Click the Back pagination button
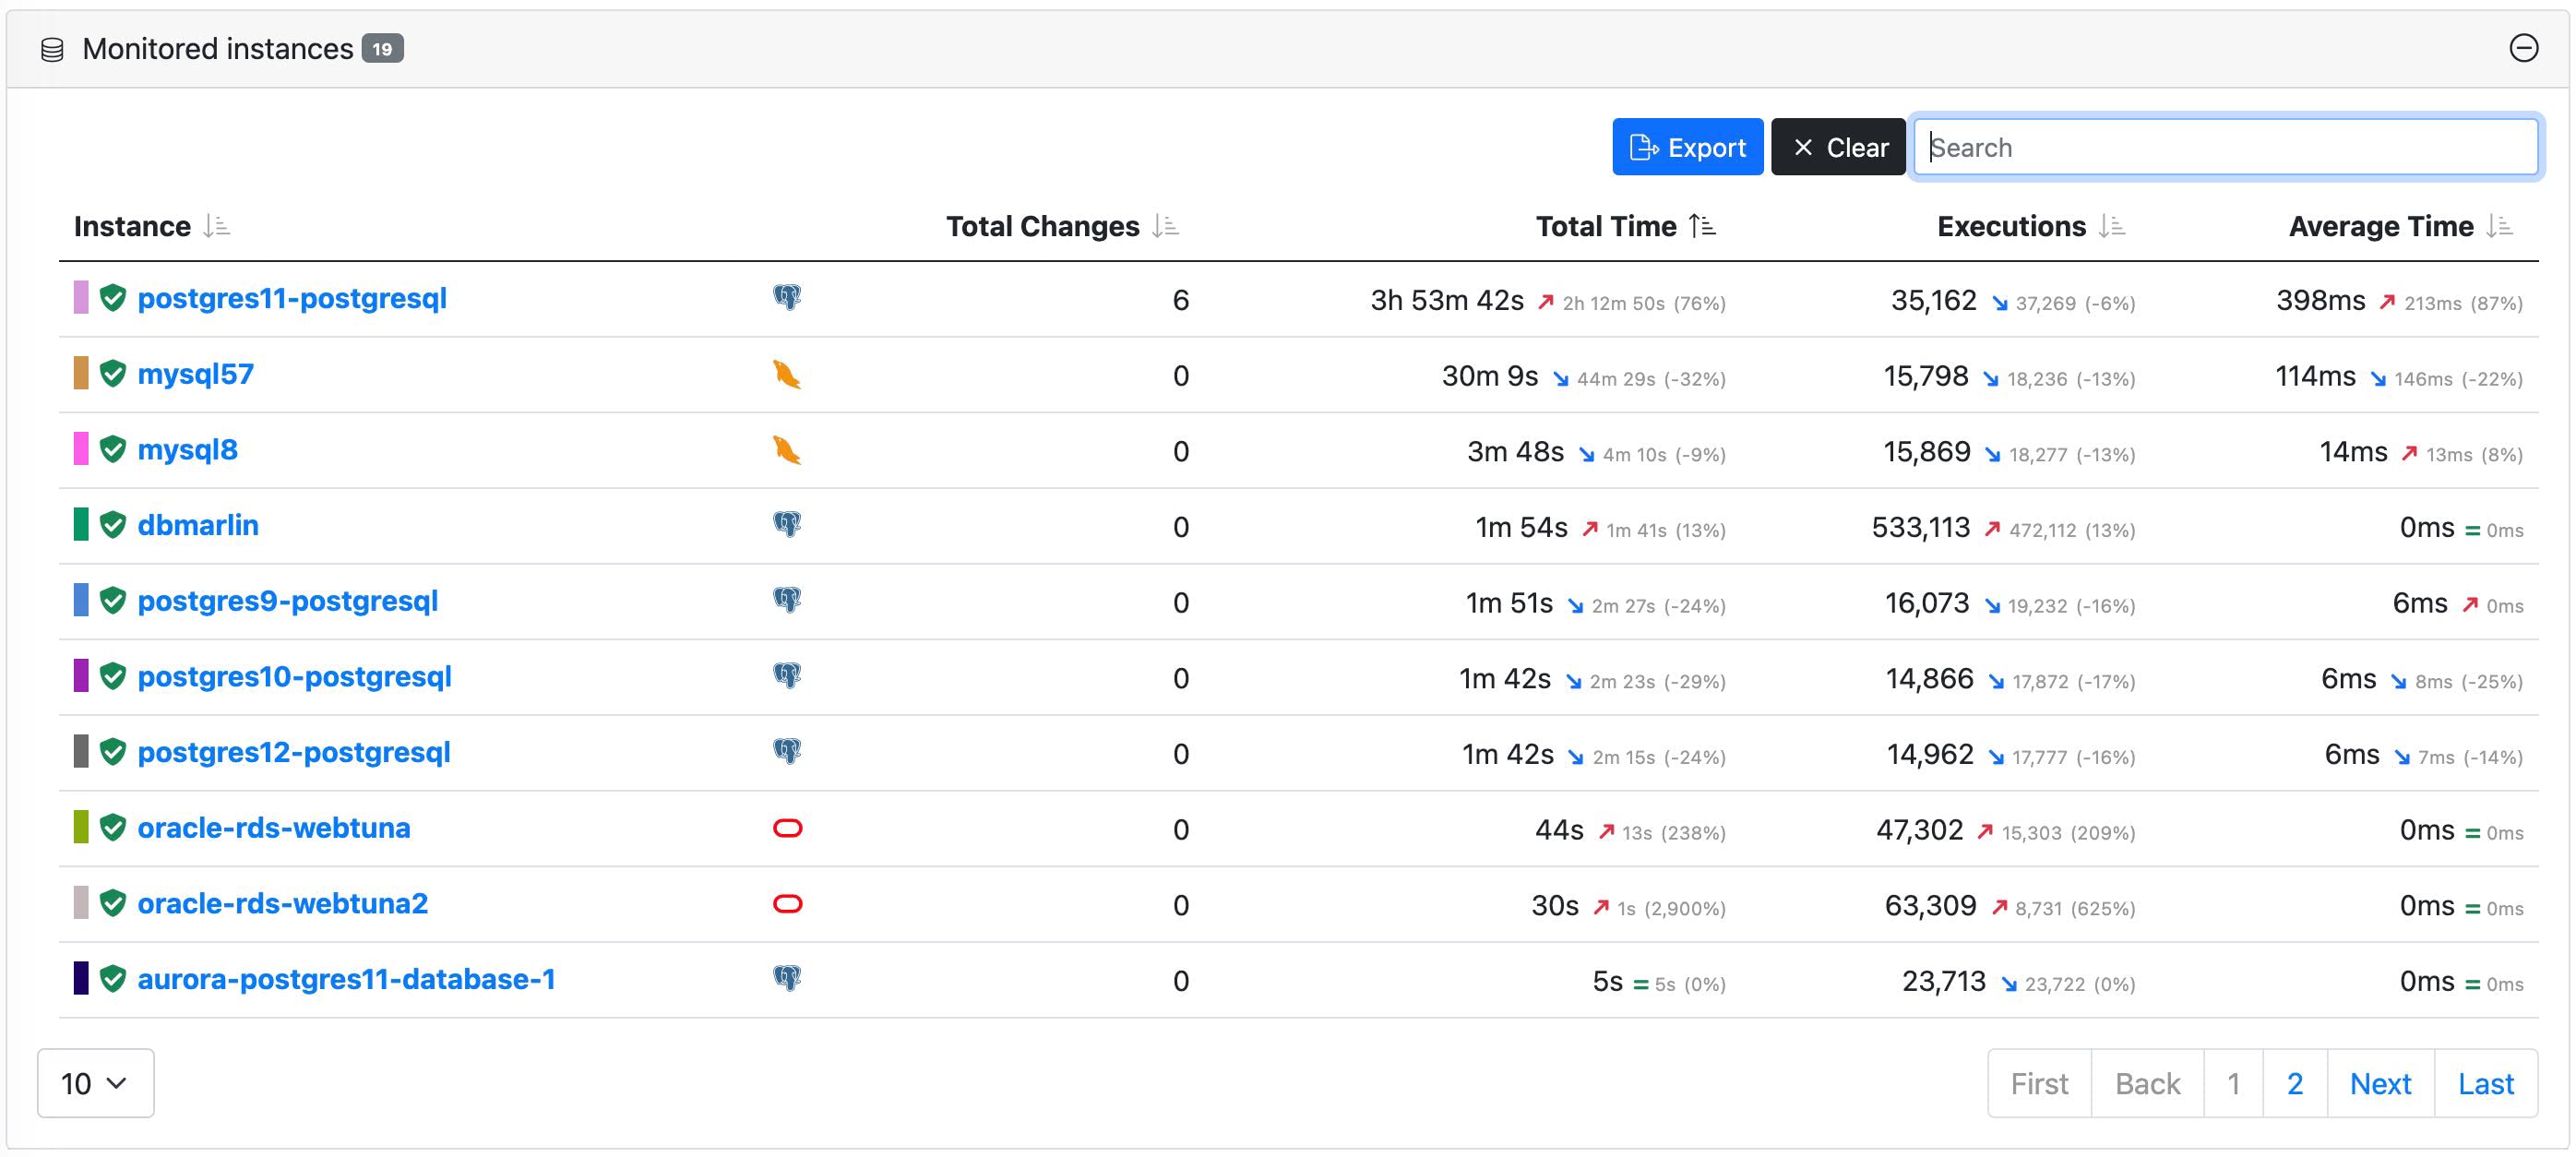 coord(2147,1083)
